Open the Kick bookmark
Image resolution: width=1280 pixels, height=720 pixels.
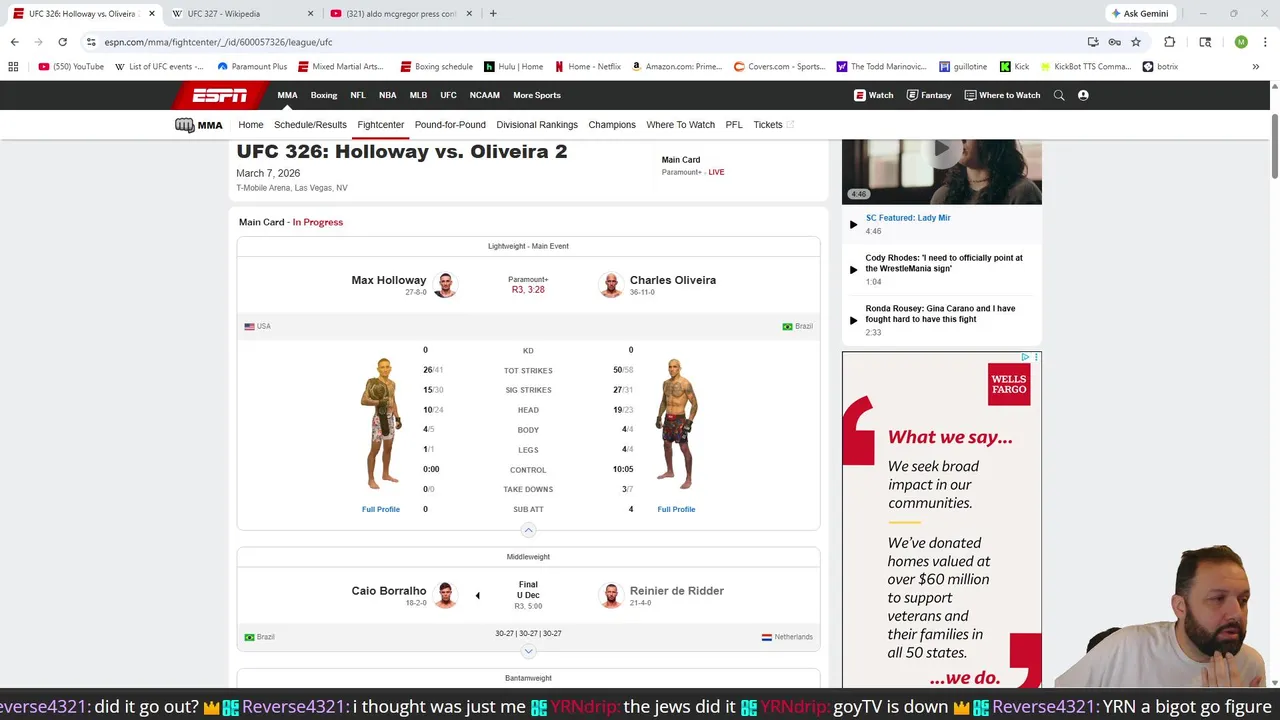1014,67
